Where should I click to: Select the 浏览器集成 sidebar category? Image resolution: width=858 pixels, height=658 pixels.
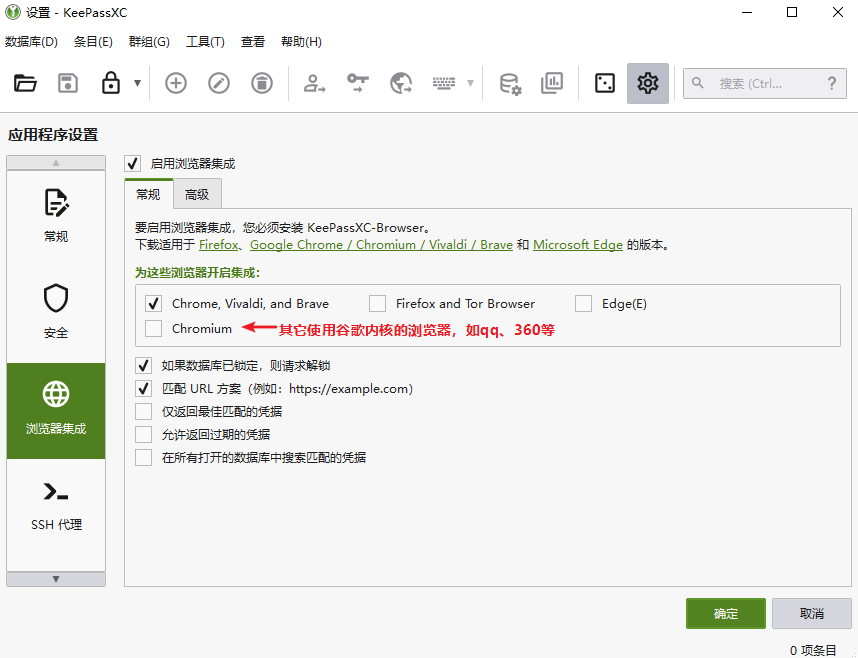[x=56, y=411]
